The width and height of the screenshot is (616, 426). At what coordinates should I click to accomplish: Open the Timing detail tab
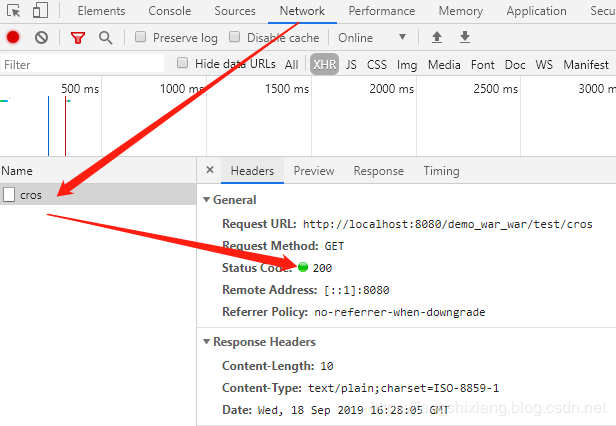tap(441, 171)
